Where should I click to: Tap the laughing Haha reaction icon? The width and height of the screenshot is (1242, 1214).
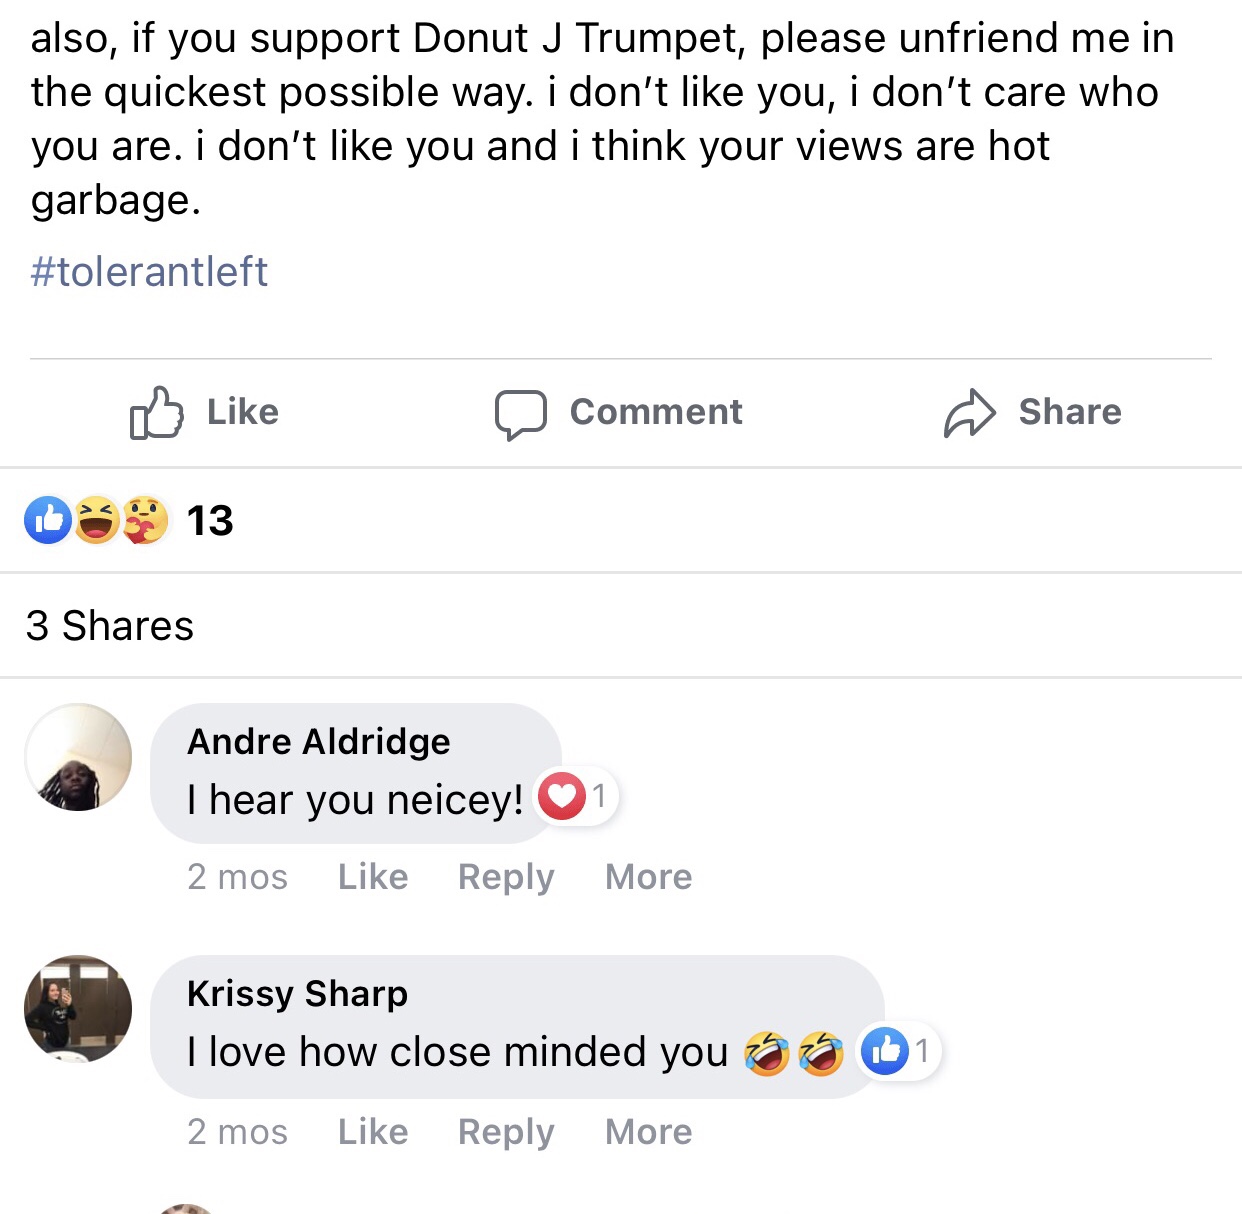pyautogui.click(x=96, y=520)
